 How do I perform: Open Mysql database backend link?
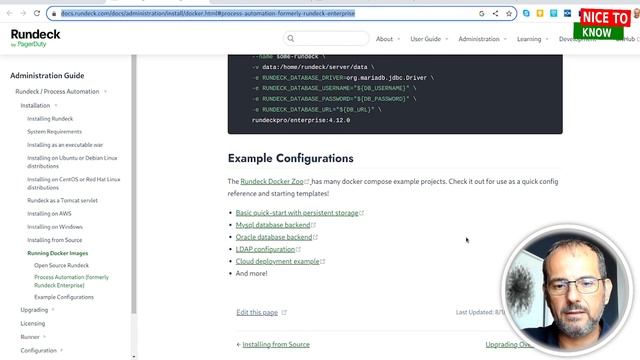(x=273, y=225)
